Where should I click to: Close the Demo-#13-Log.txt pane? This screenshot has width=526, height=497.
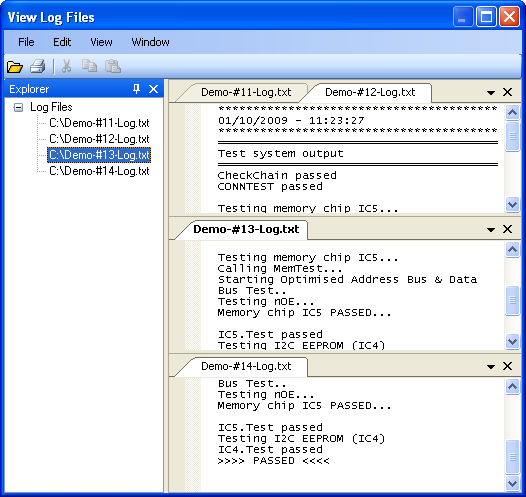coord(508,229)
